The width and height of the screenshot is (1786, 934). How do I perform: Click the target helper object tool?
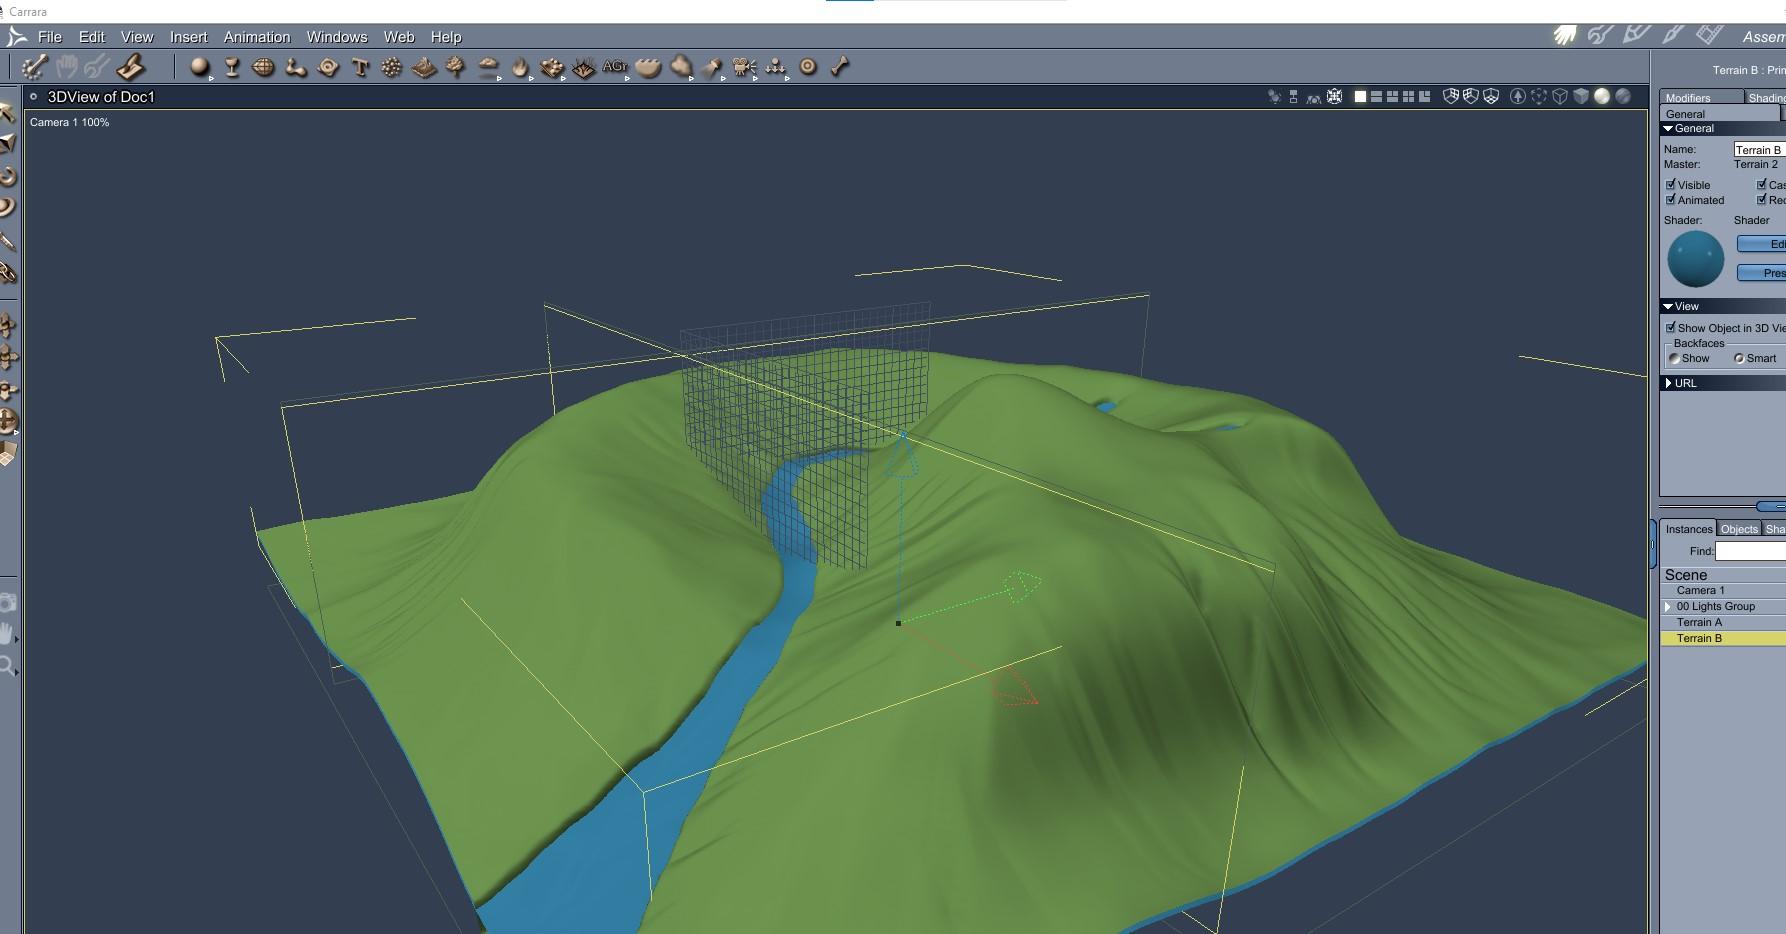pyautogui.click(x=808, y=67)
